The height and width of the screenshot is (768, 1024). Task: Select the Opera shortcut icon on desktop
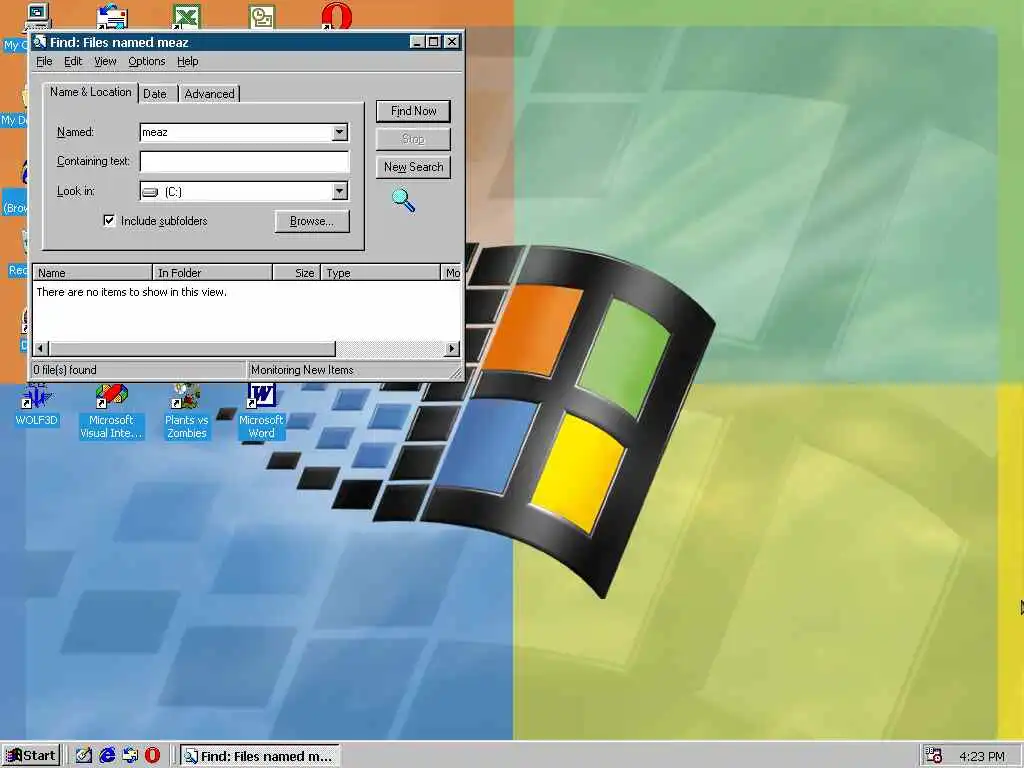tap(336, 16)
